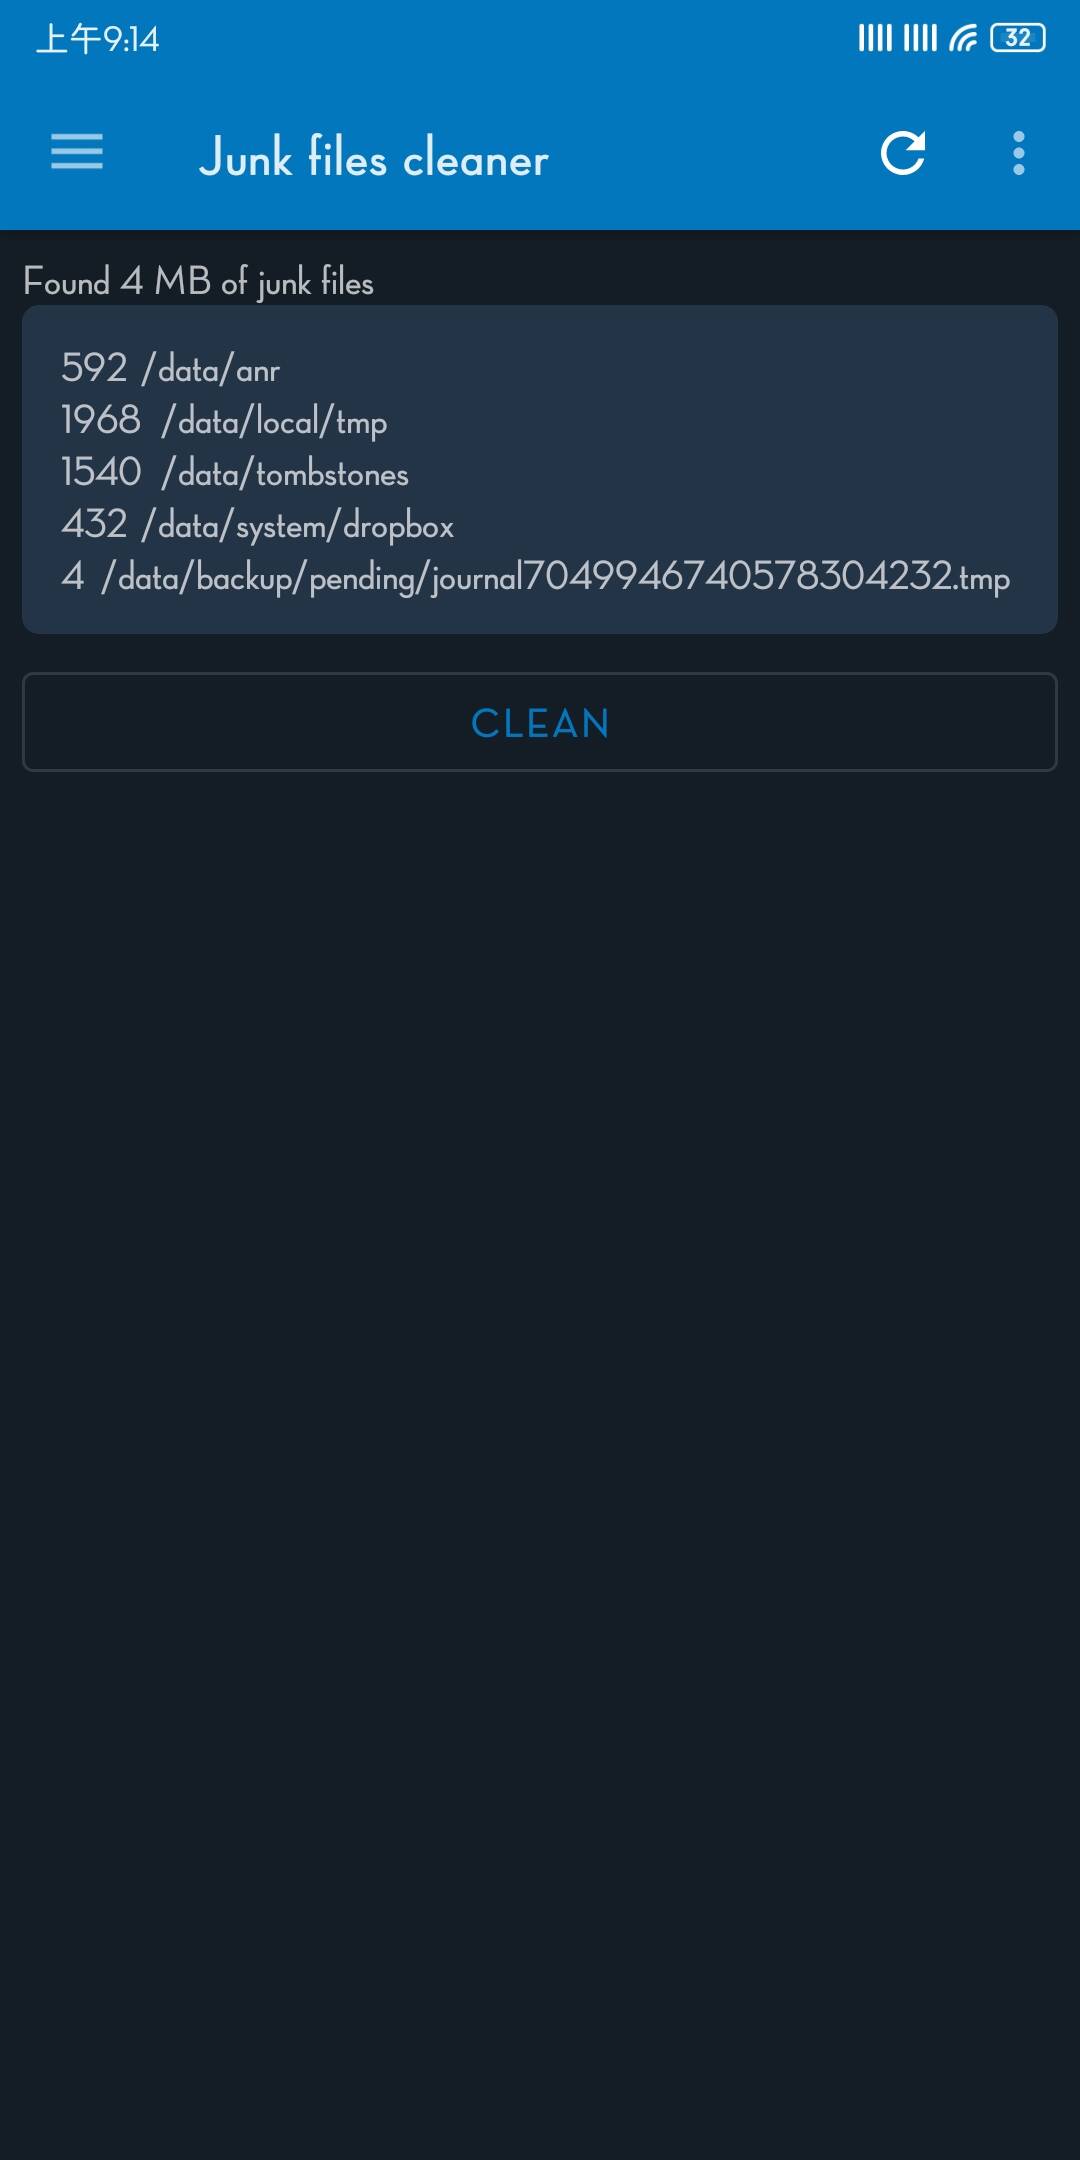
Task: Tap the Found 4 MB junk files label
Action: click(x=198, y=282)
